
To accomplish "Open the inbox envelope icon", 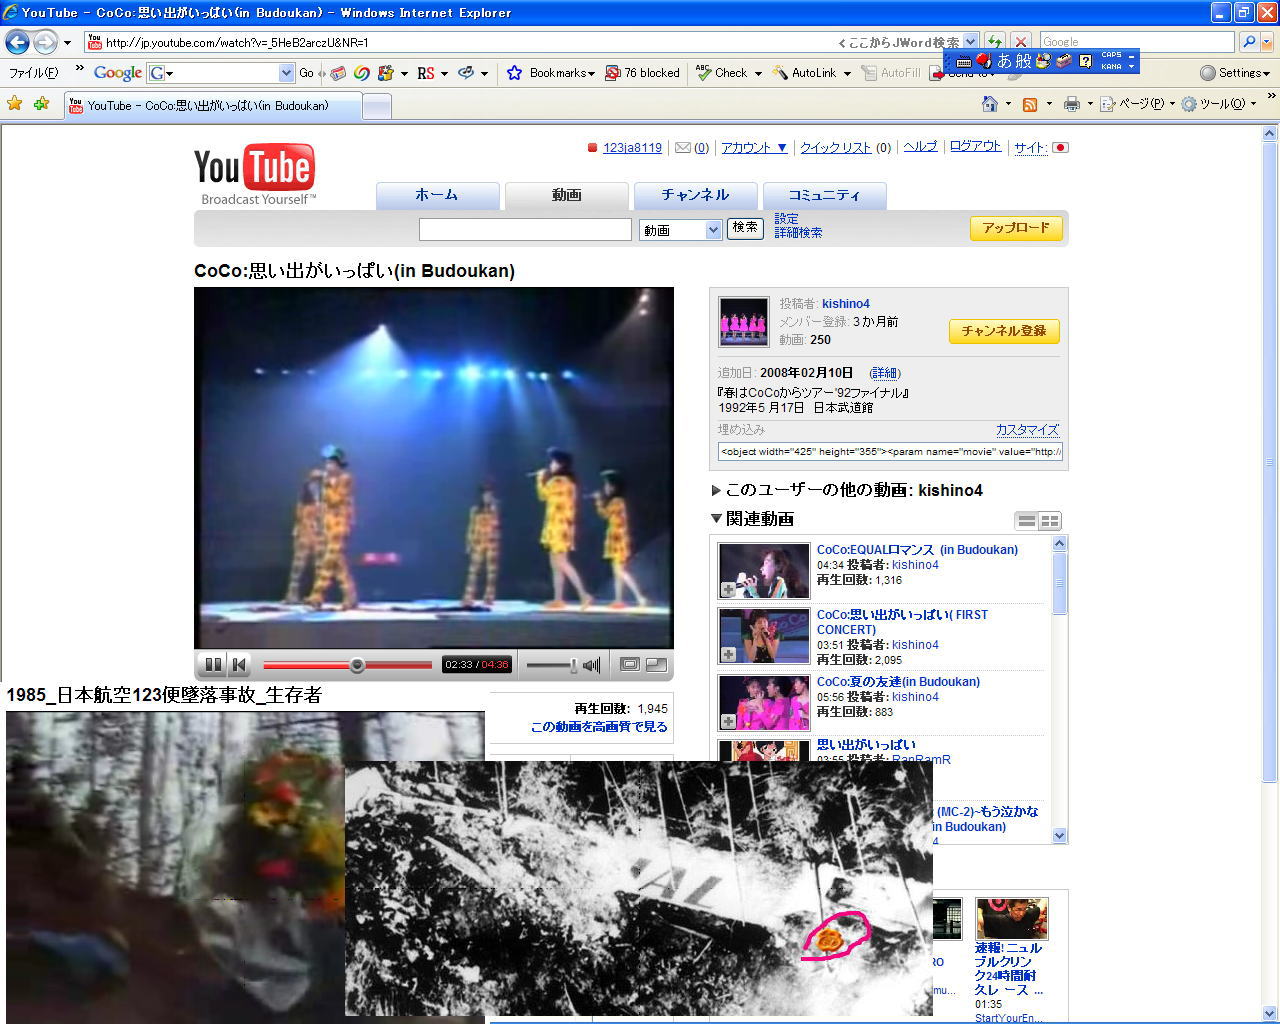I will point(683,148).
